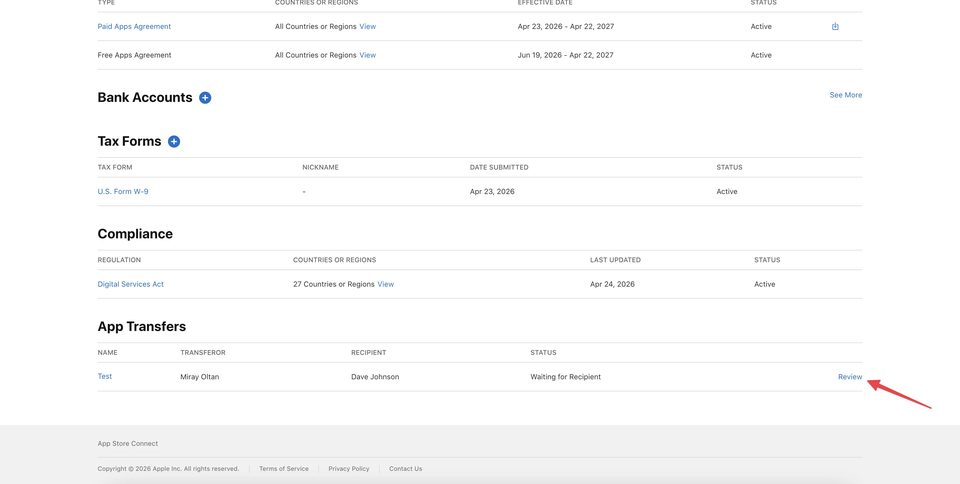Click See More for Bank Accounts

coord(846,95)
